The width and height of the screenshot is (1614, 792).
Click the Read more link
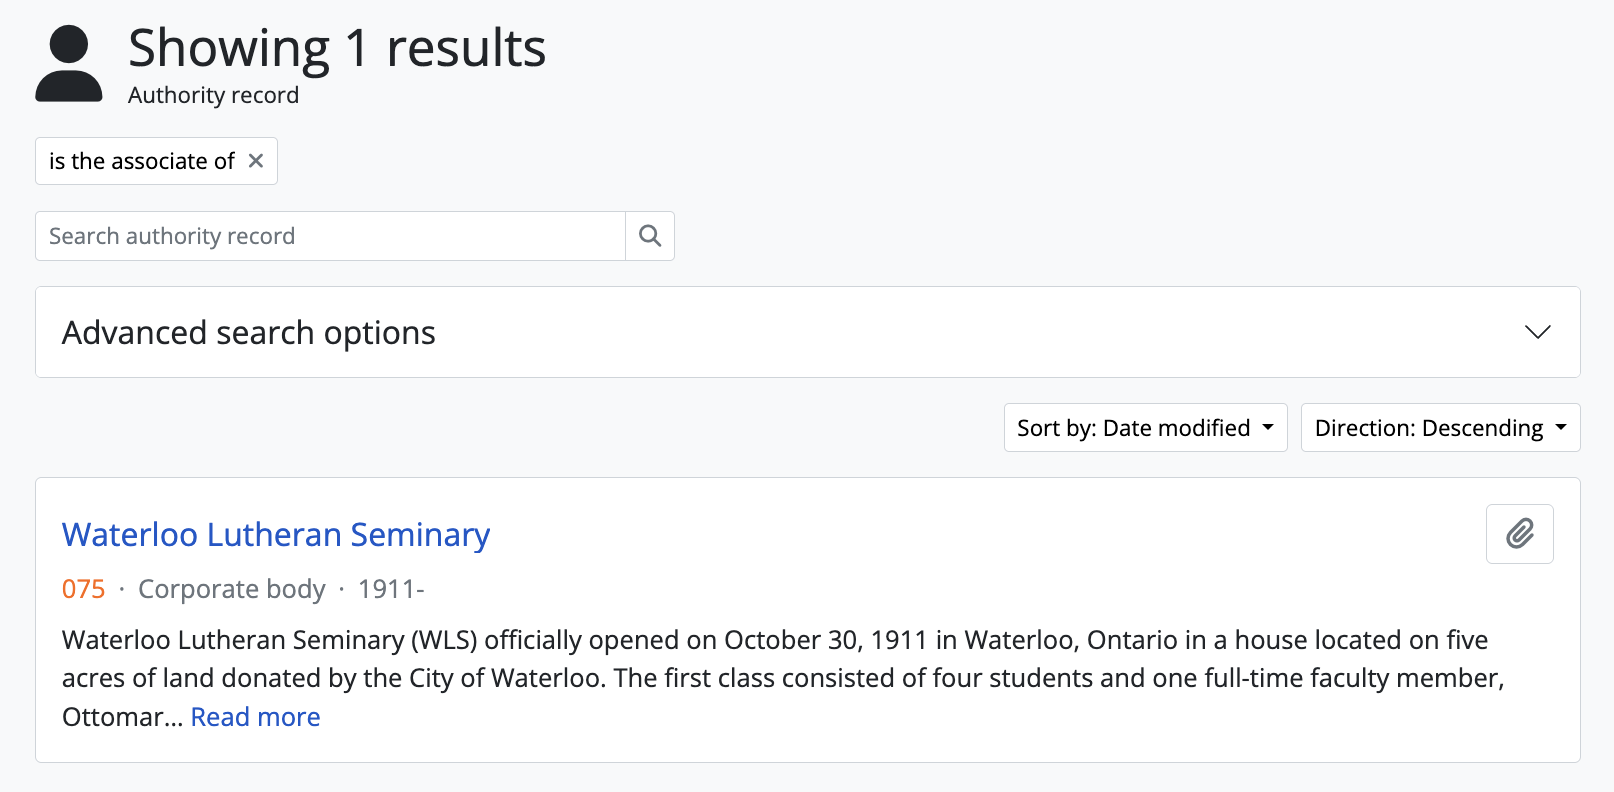click(x=255, y=717)
